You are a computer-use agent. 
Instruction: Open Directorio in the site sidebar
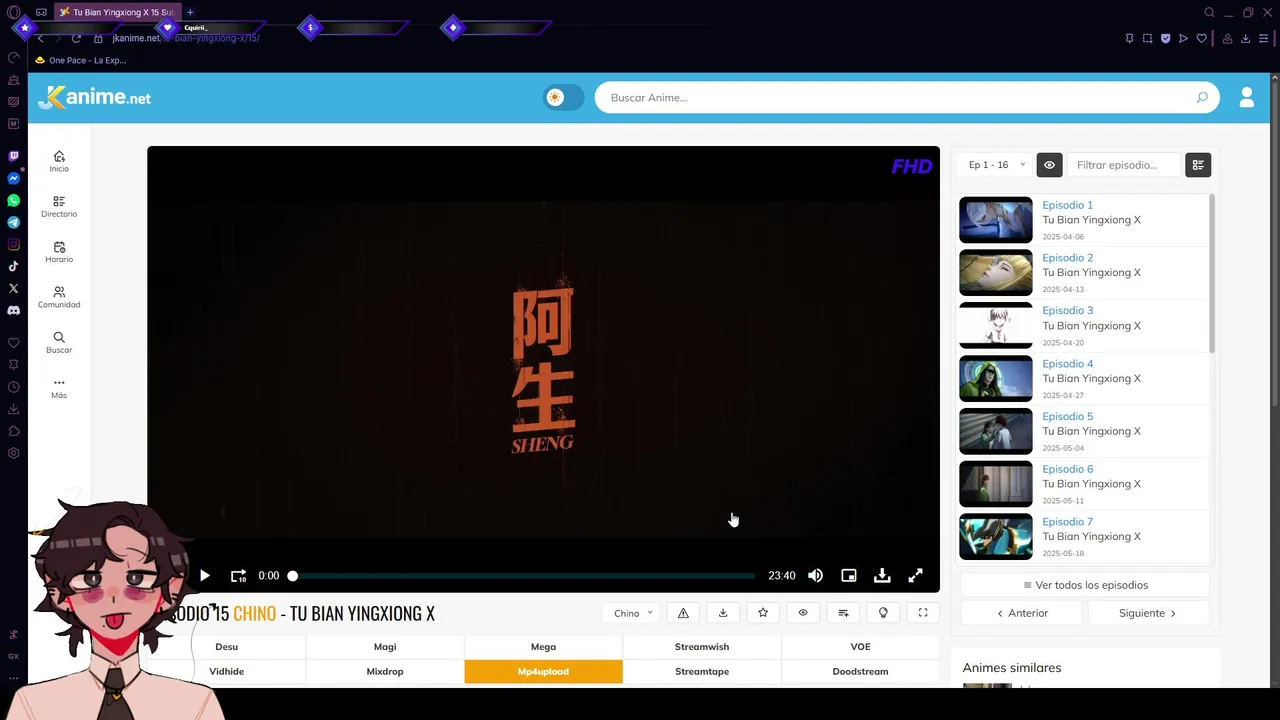(59, 207)
